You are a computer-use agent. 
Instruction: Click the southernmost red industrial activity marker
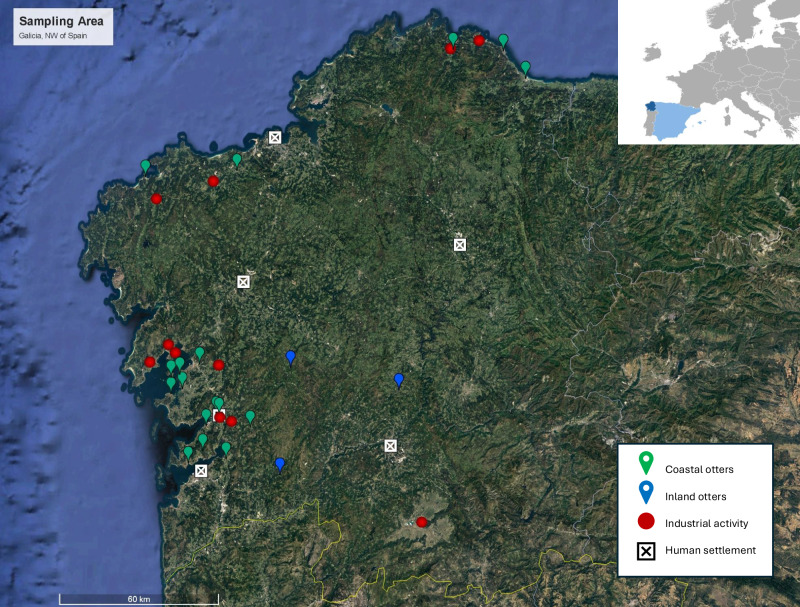422,522
